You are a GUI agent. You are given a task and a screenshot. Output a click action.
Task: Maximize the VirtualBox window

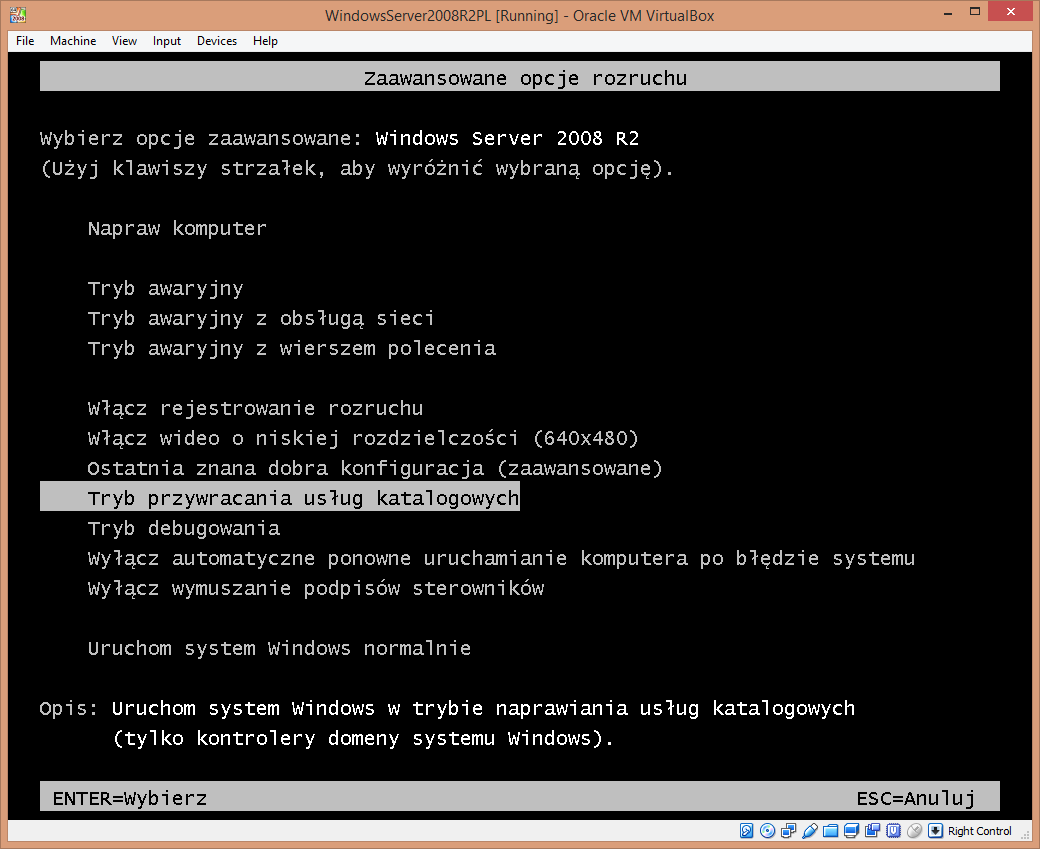click(974, 12)
